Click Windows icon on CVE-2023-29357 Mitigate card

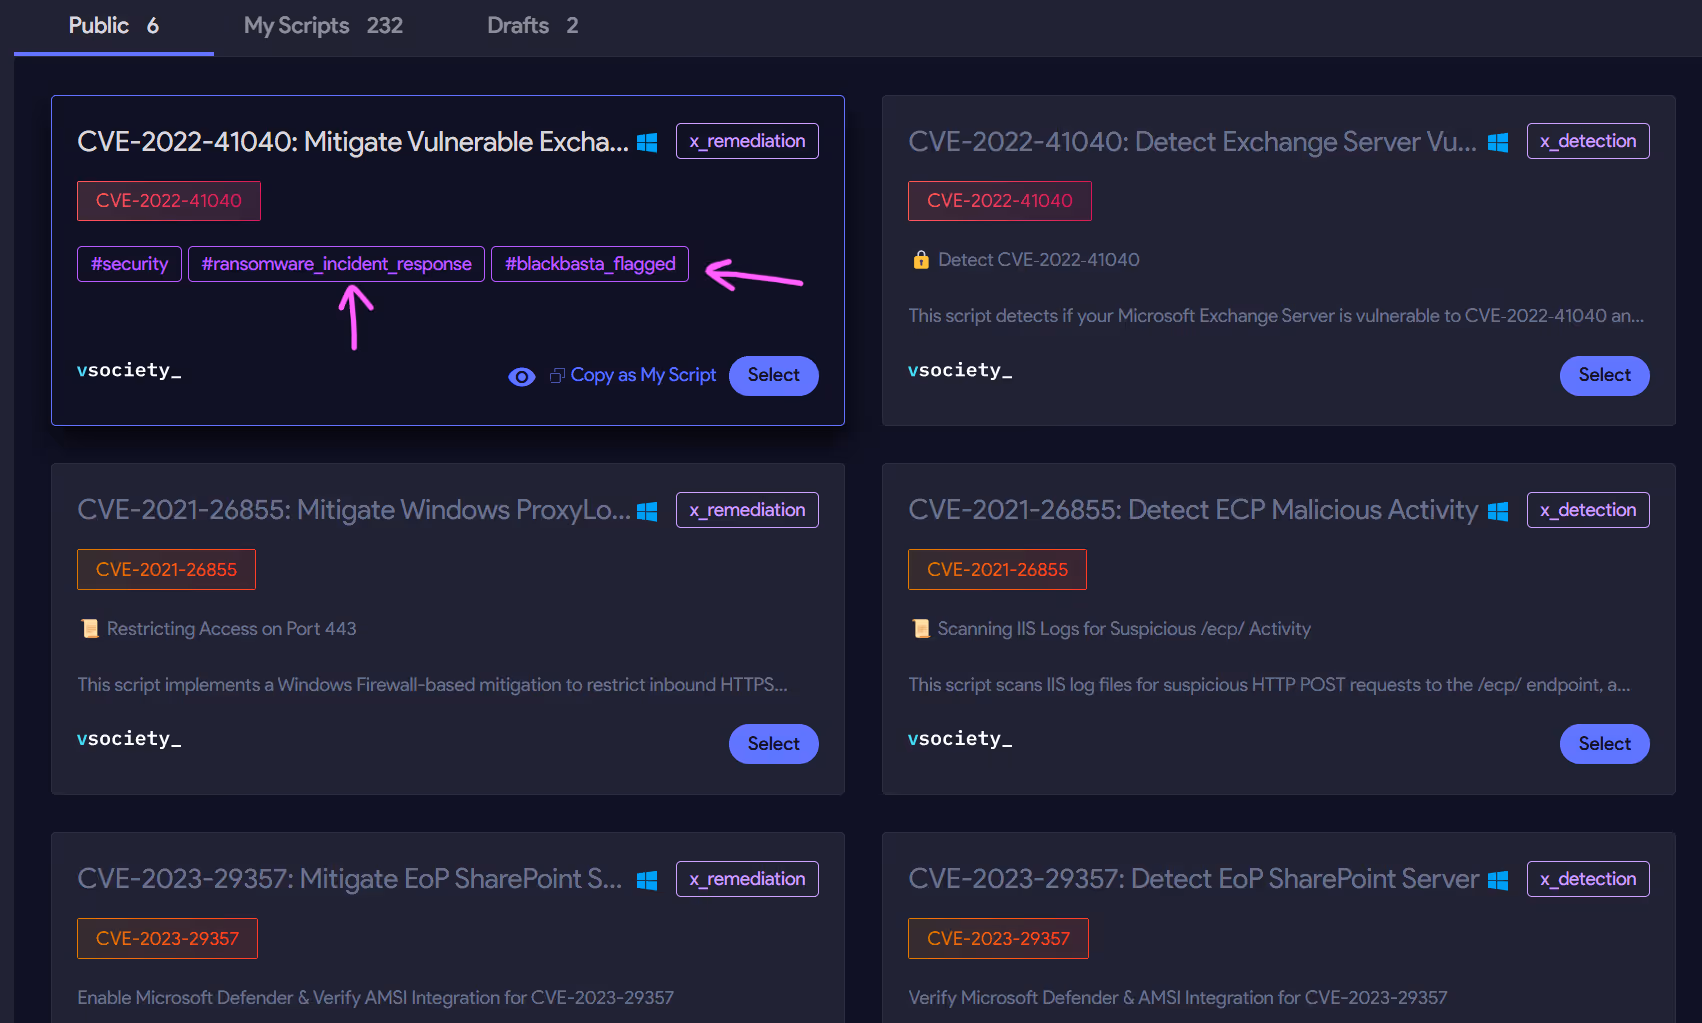coord(647,881)
